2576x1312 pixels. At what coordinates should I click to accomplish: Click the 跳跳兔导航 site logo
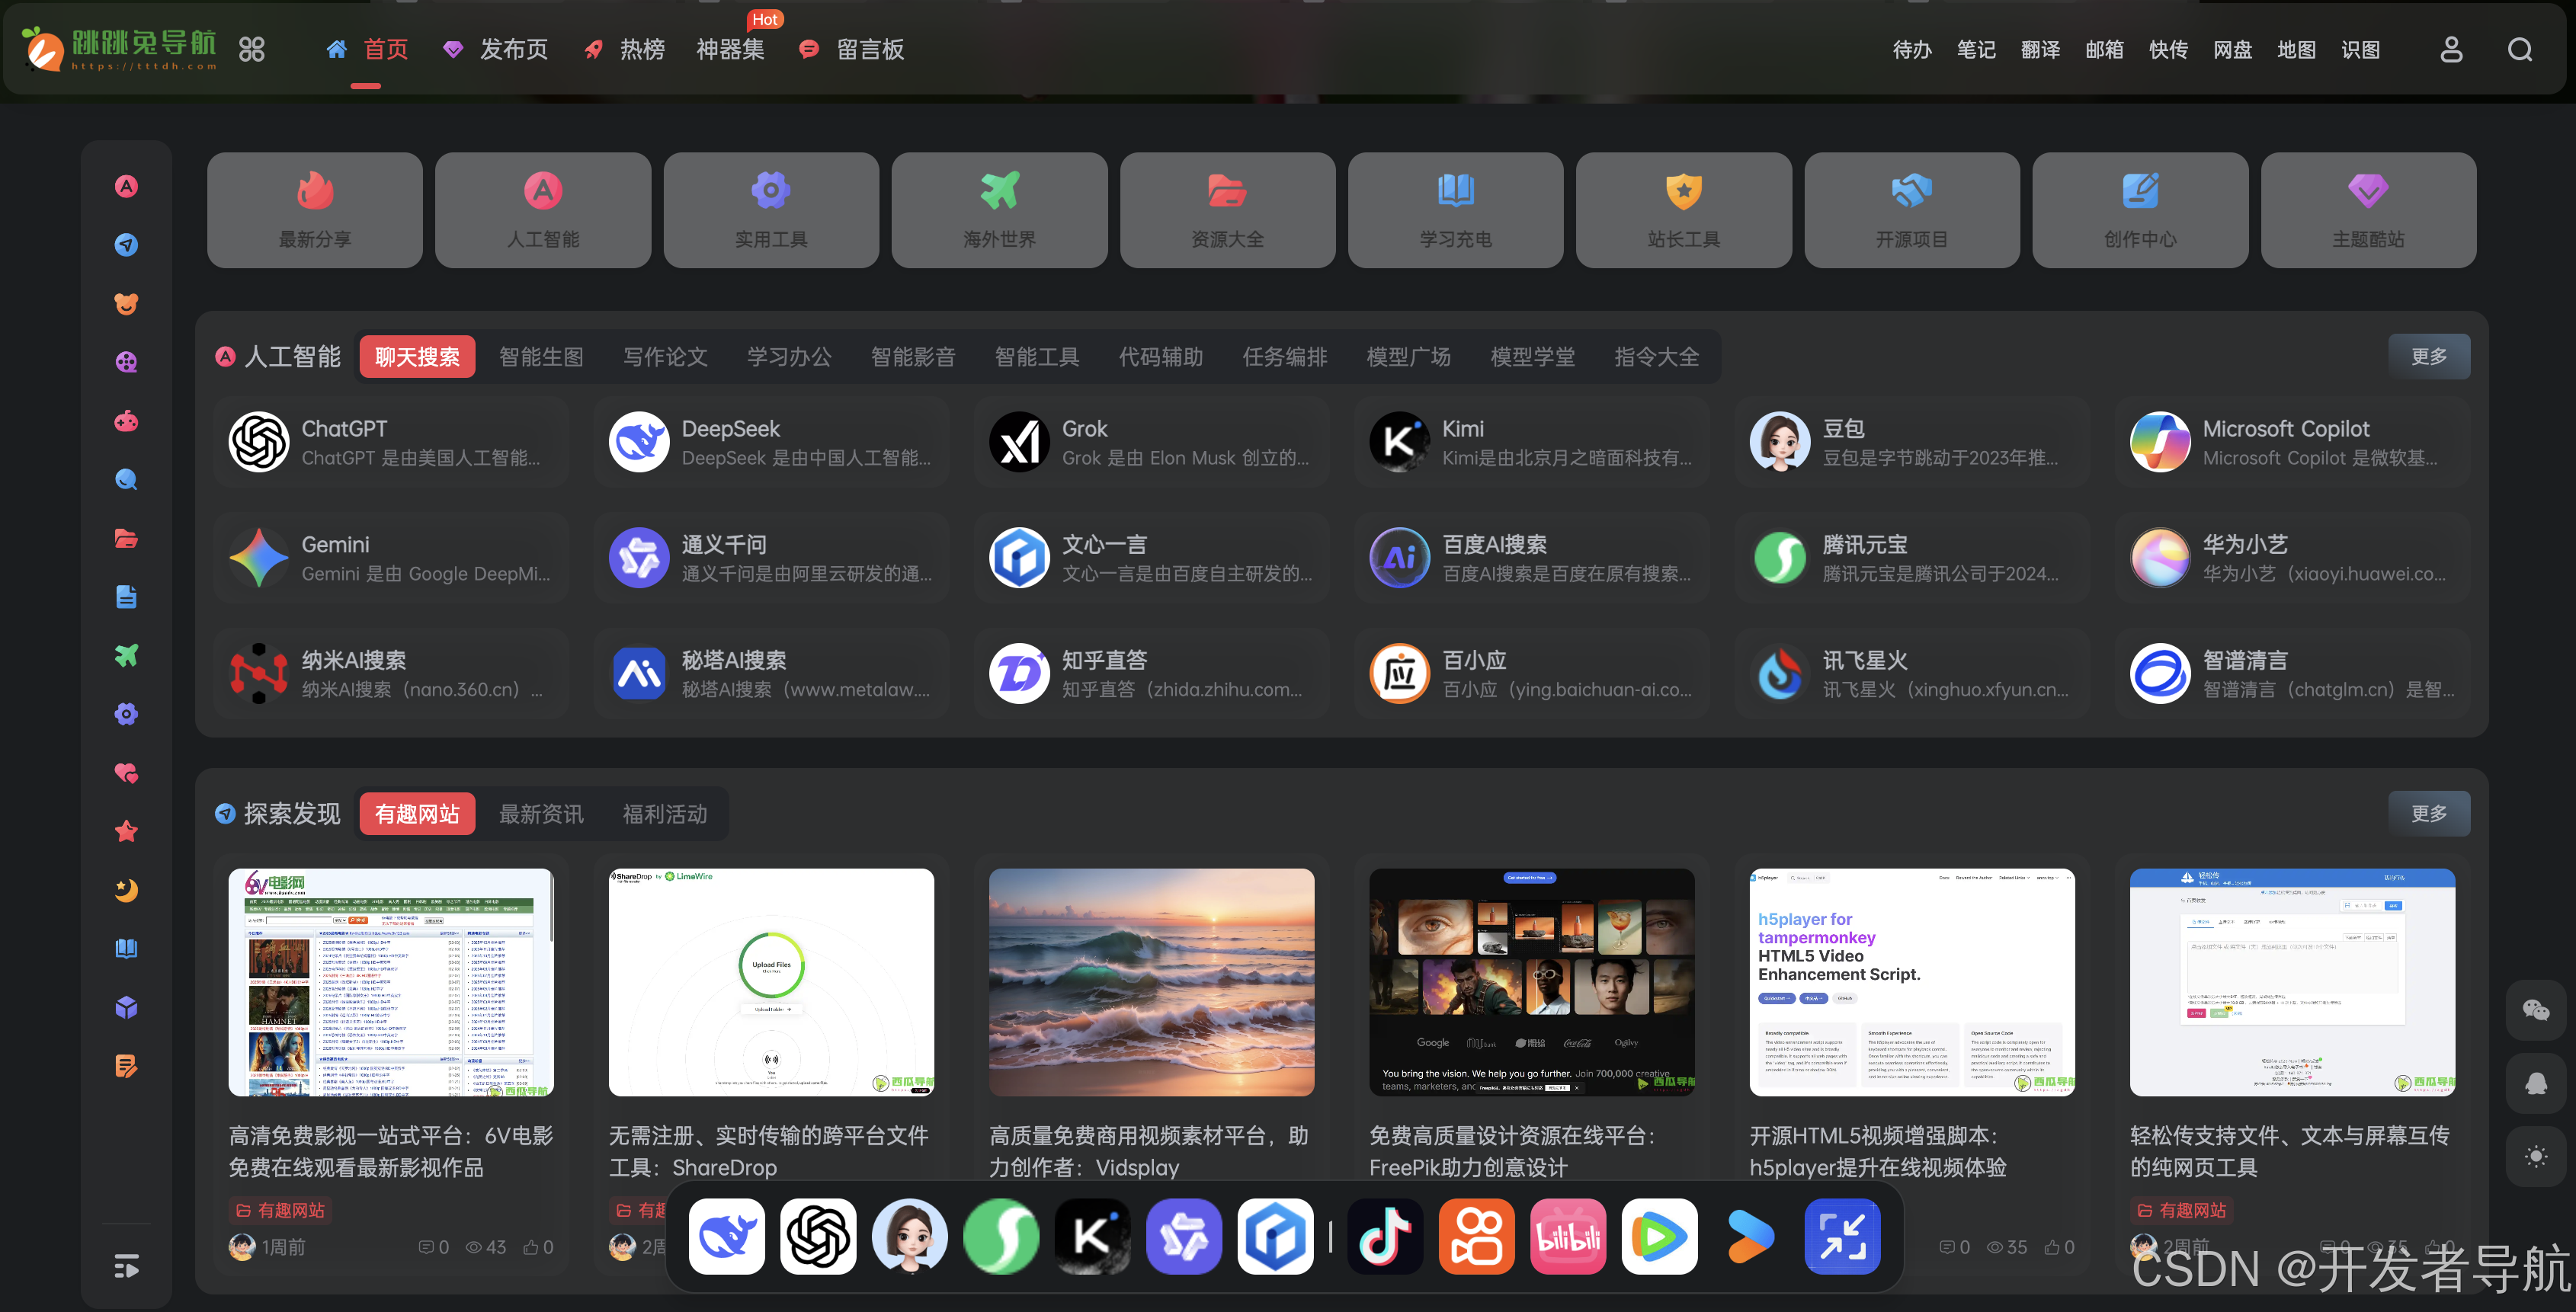click(119, 49)
